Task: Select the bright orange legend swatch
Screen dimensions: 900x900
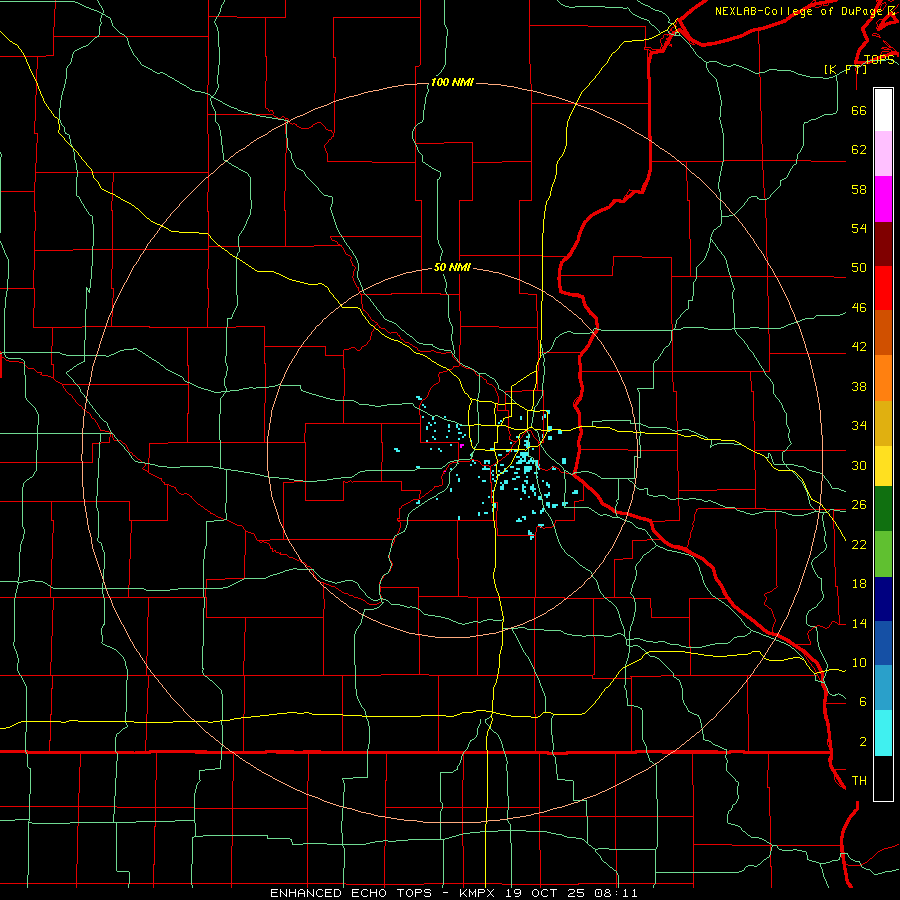Action: 883,378
